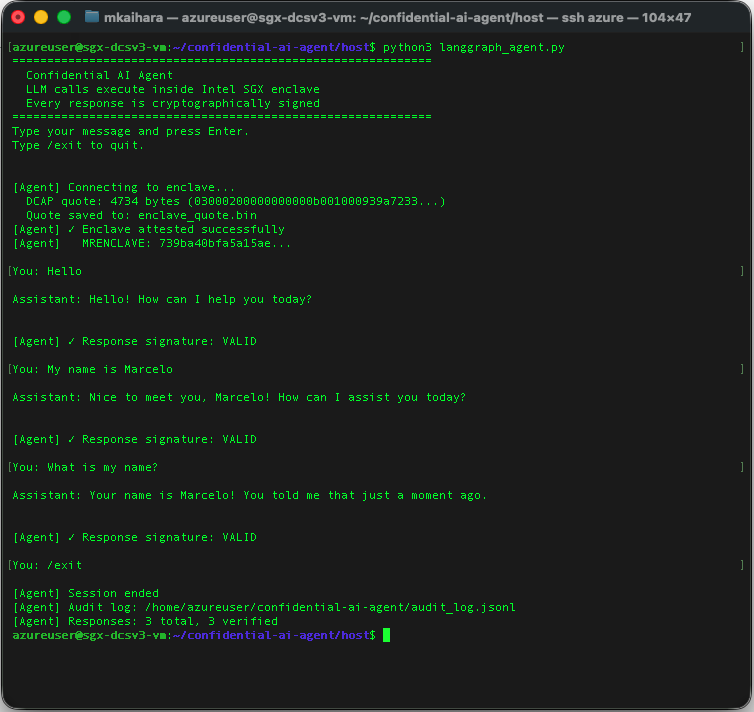This screenshot has width=754, height=712.
Task: Click the 'You: /exit' line
Action: point(47,565)
